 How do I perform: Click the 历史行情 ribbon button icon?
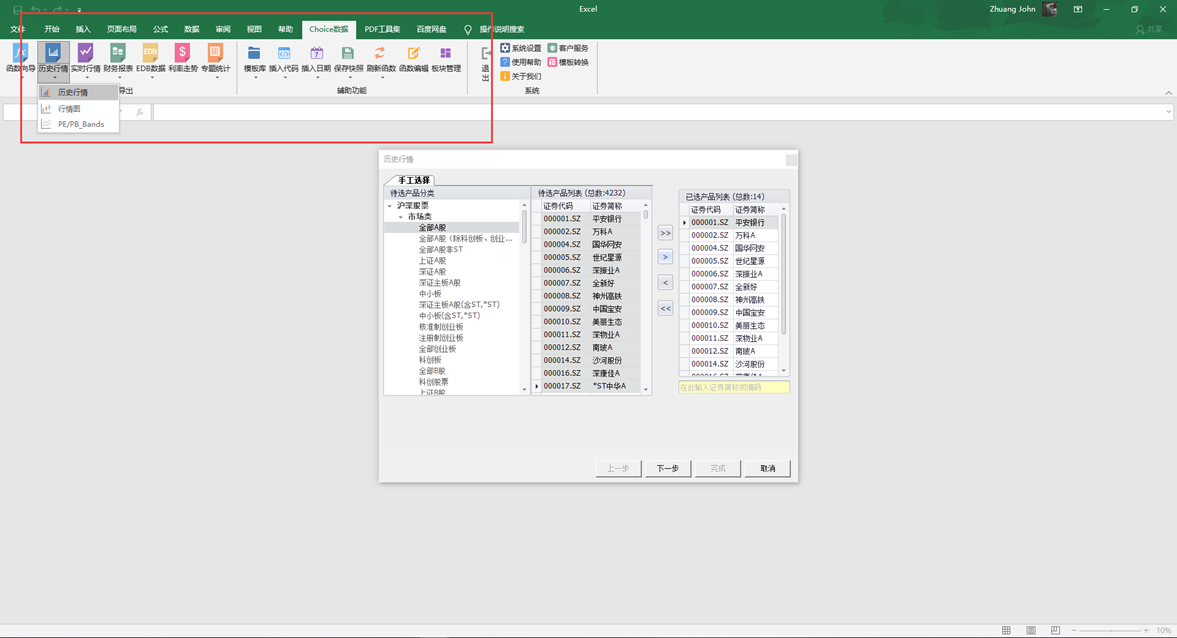pos(53,53)
